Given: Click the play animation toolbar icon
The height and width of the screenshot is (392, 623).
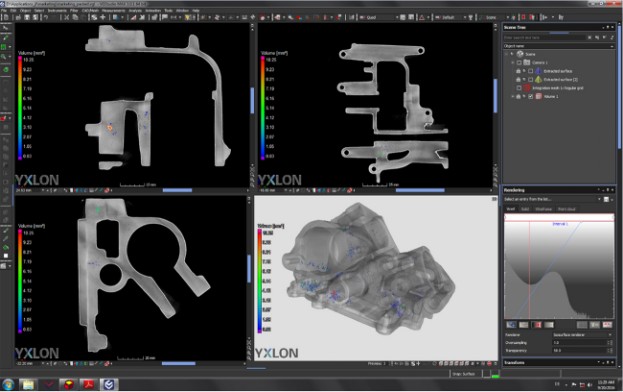Looking at the screenshot, I should click(x=544, y=17).
